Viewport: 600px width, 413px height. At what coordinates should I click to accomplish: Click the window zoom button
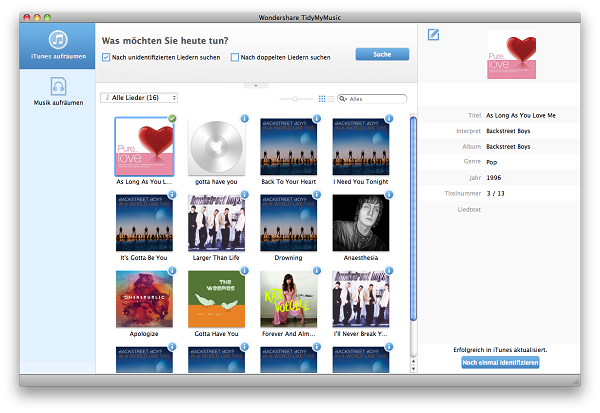tap(47, 17)
